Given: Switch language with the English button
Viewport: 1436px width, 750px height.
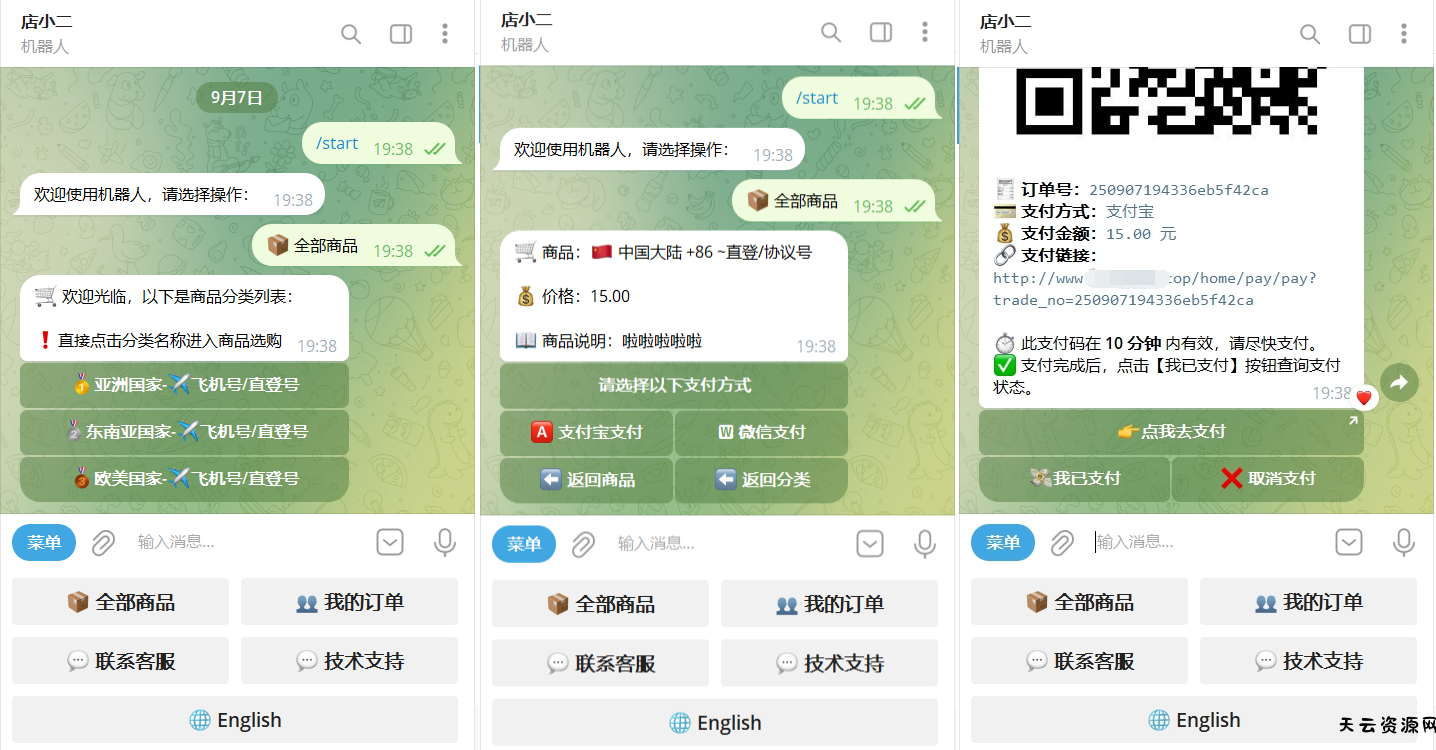Looking at the screenshot, I should point(234,720).
